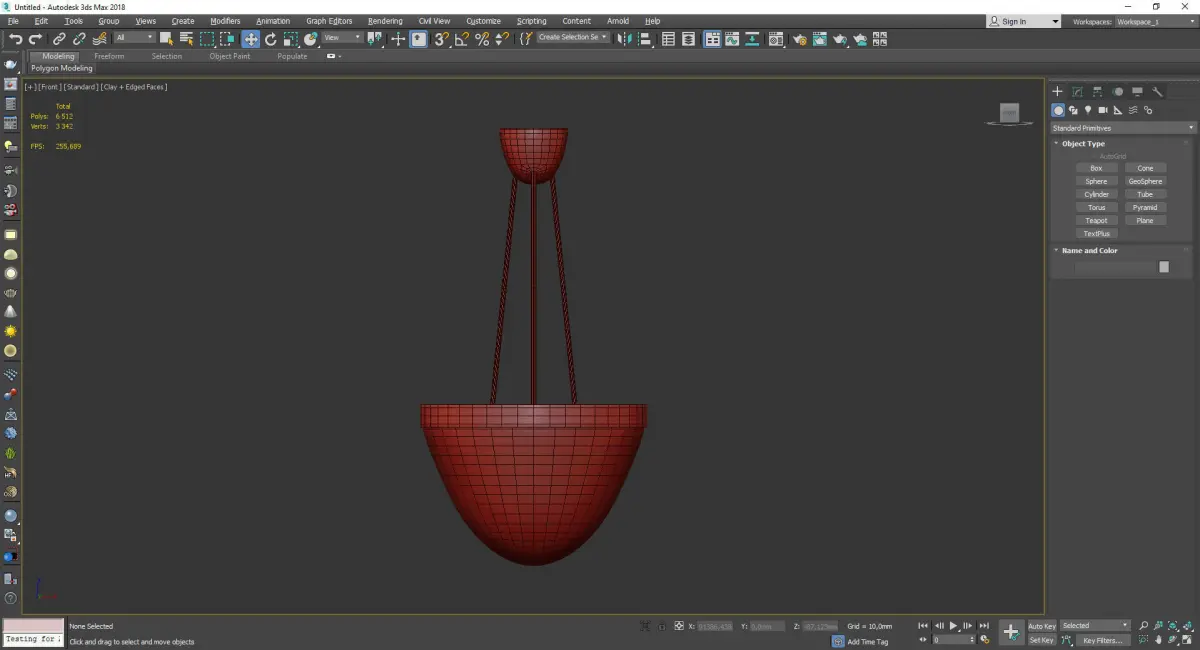Open the Modify panel tab icon

point(1077,91)
